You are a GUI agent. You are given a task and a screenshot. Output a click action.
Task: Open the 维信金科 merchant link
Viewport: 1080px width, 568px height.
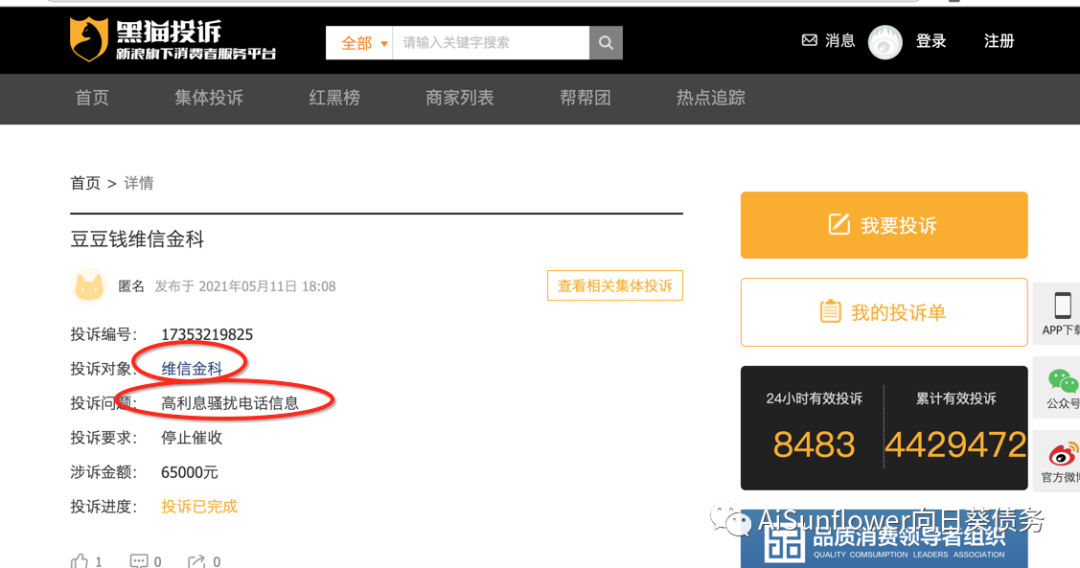[x=191, y=369]
